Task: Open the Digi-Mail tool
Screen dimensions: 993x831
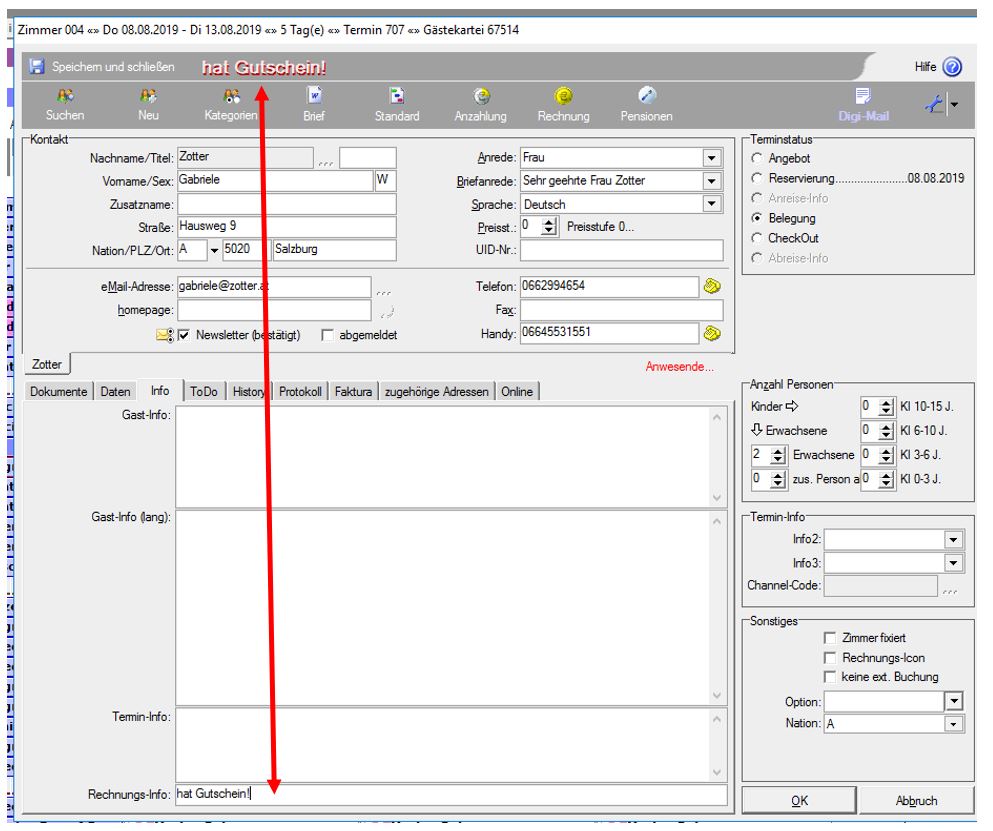Action: [x=864, y=105]
